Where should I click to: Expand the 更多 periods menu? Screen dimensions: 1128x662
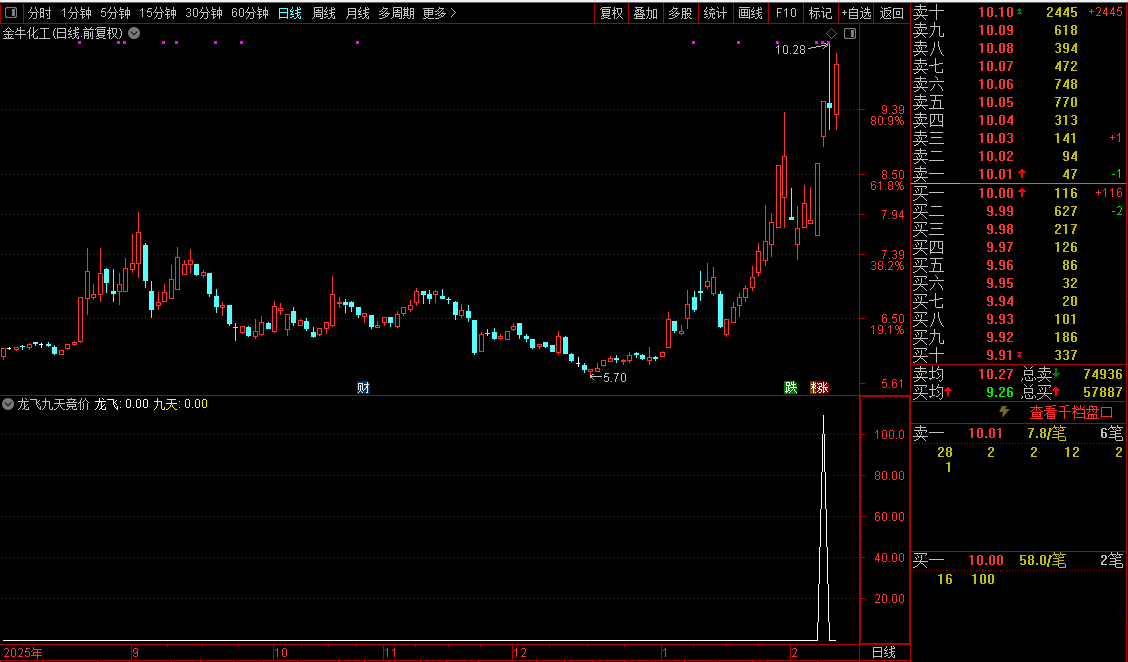point(440,13)
